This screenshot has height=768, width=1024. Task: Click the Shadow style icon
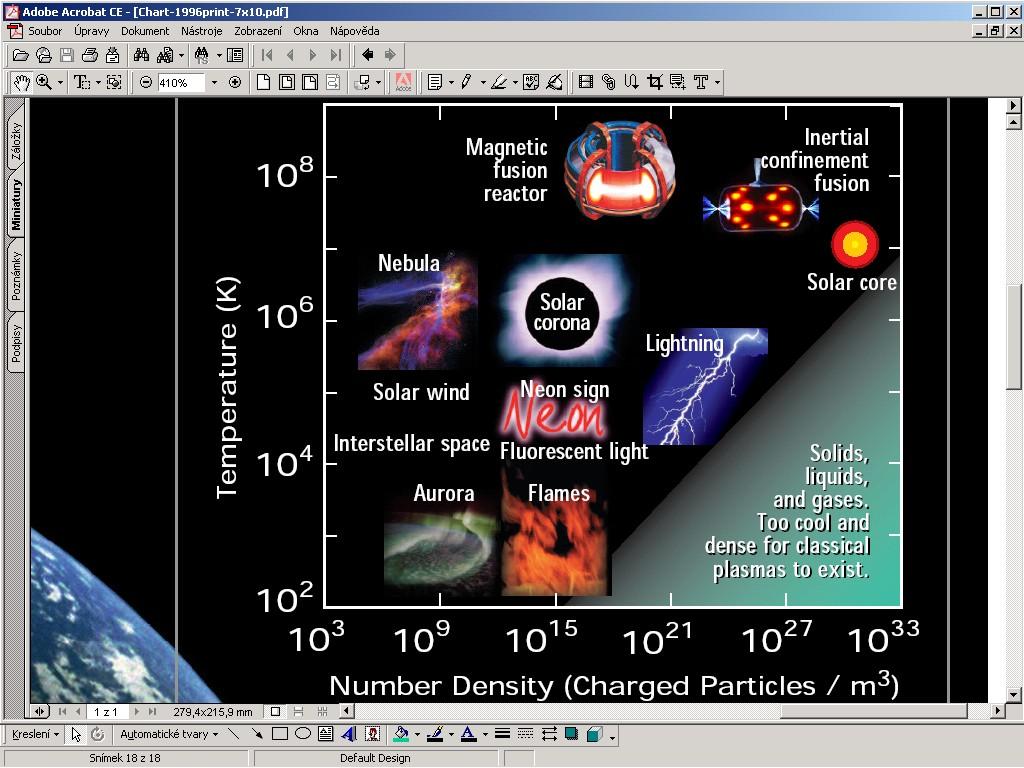point(571,734)
